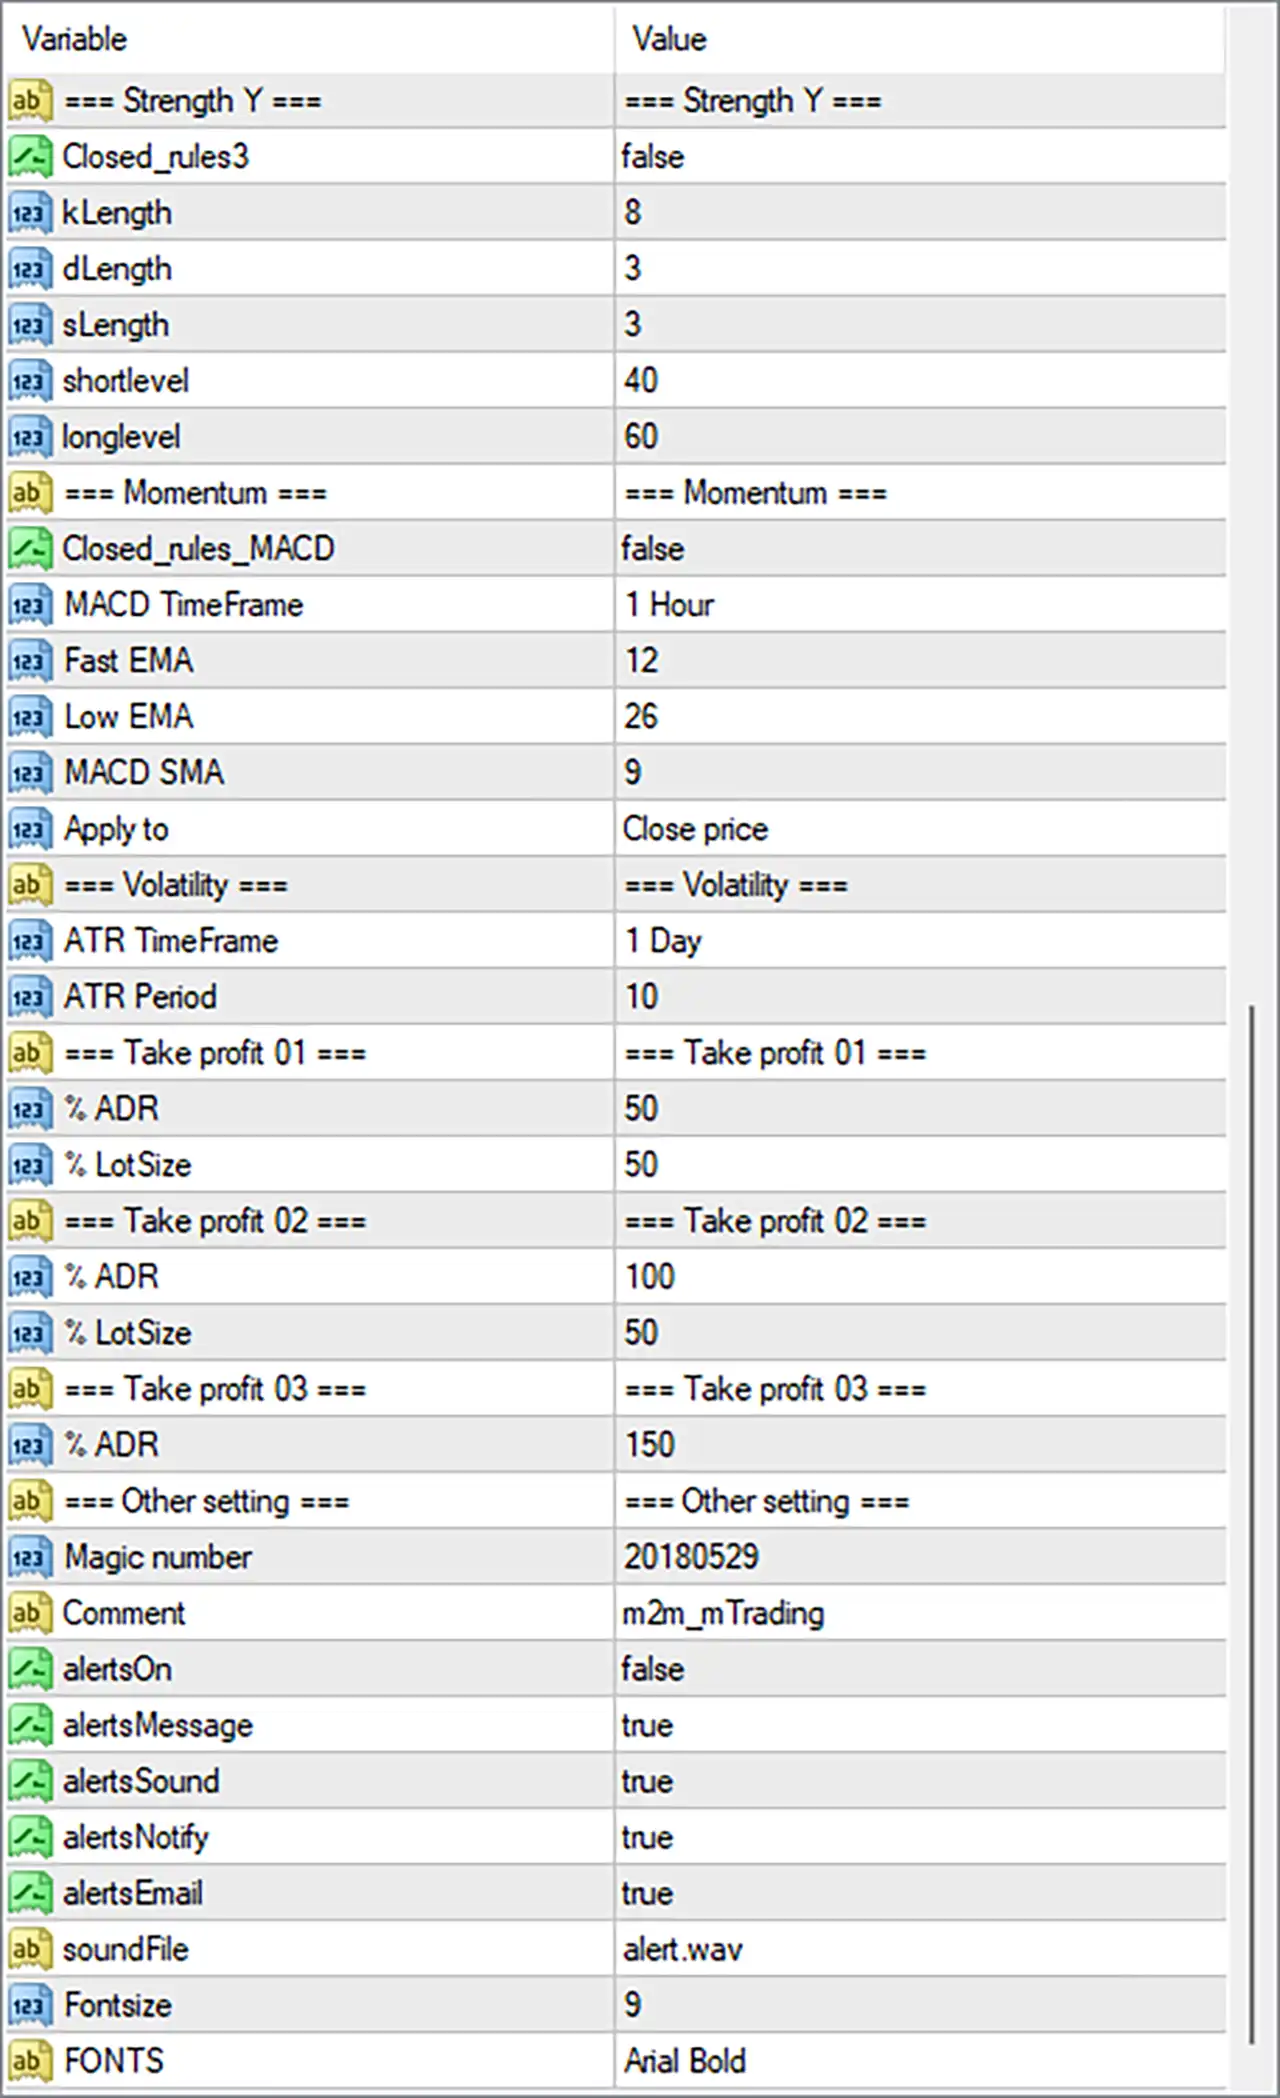Select the alertsNotify variable name
The height and width of the screenshot is (2098, 1280).
(x=136, y=1838)
